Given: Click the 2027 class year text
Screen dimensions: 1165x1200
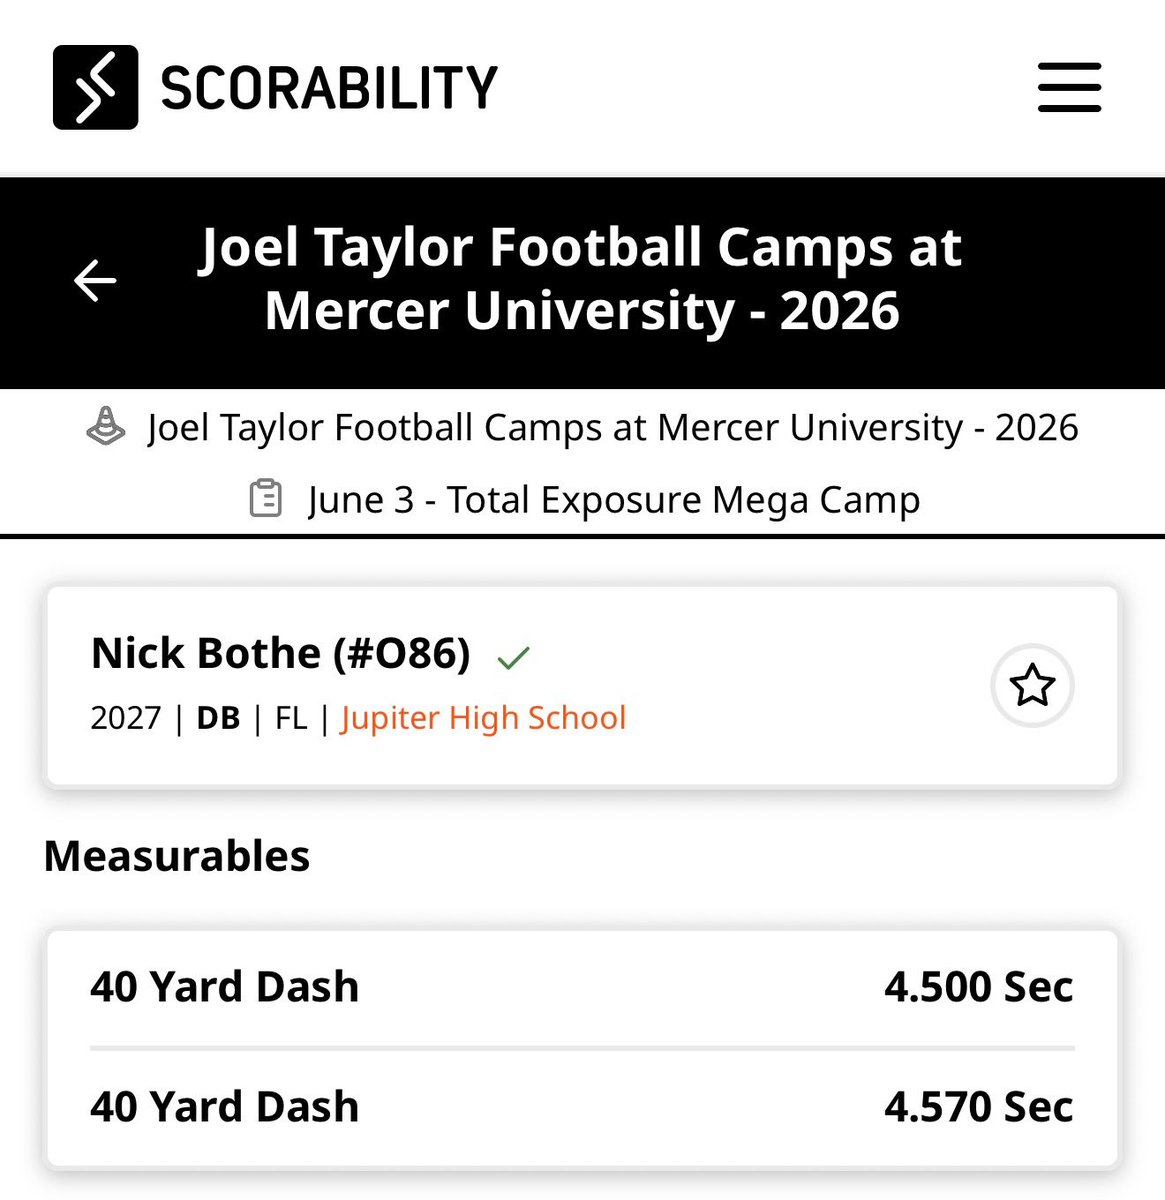Looking at the screenshot, I should point(126,718).
